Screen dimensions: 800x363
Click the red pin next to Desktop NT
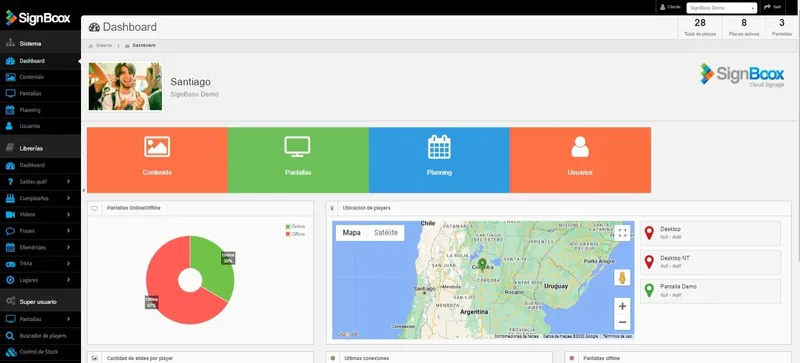point(649,262)
